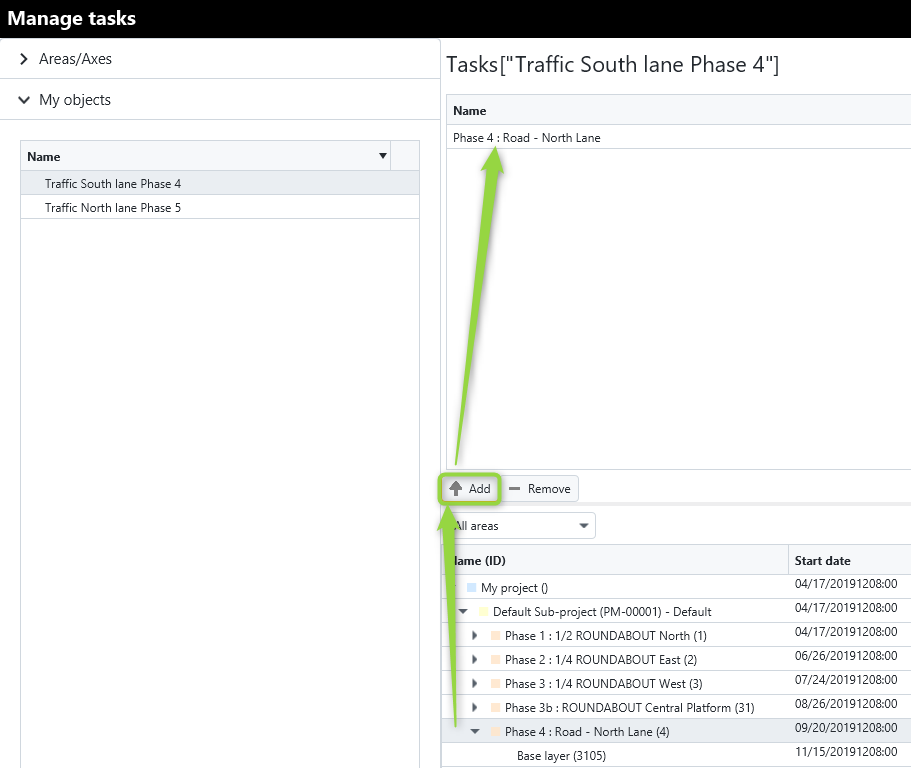The width and height of the screenshot is (911, 768).
Task: Click the Phase 3b orange square icon
Action: pyautogui.click(x=496, y=708)
